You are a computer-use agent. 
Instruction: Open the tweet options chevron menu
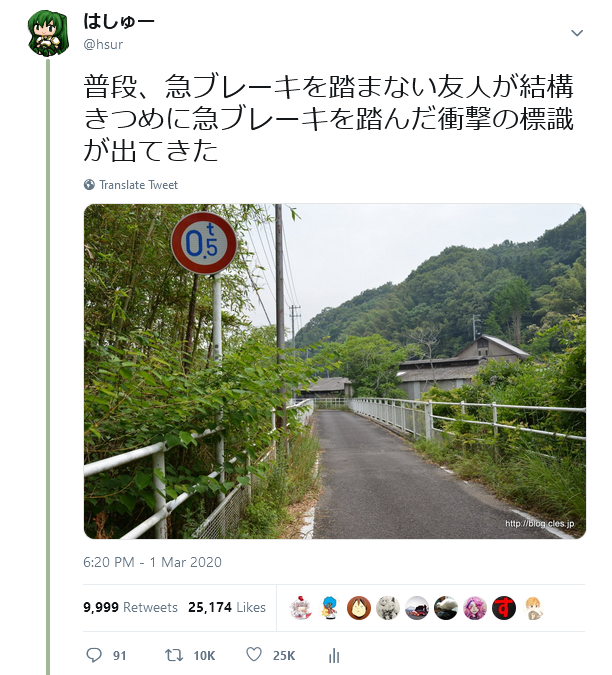[577, 33]
